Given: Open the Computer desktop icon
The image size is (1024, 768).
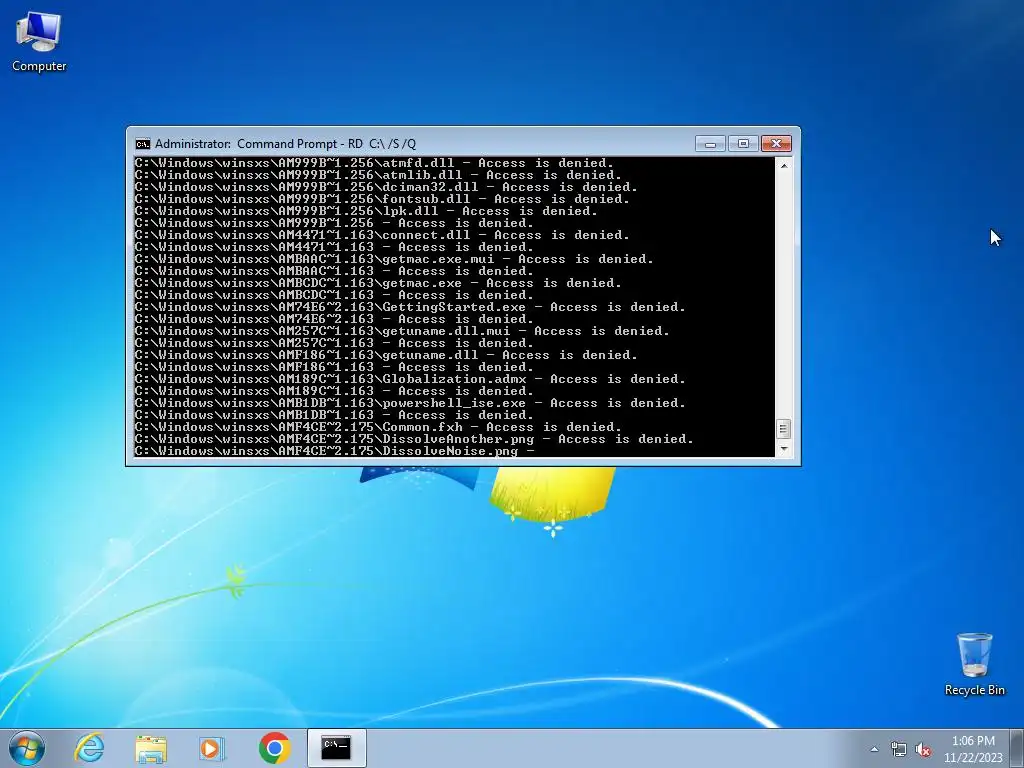Looking at the screenshot, I should [39, 42].
